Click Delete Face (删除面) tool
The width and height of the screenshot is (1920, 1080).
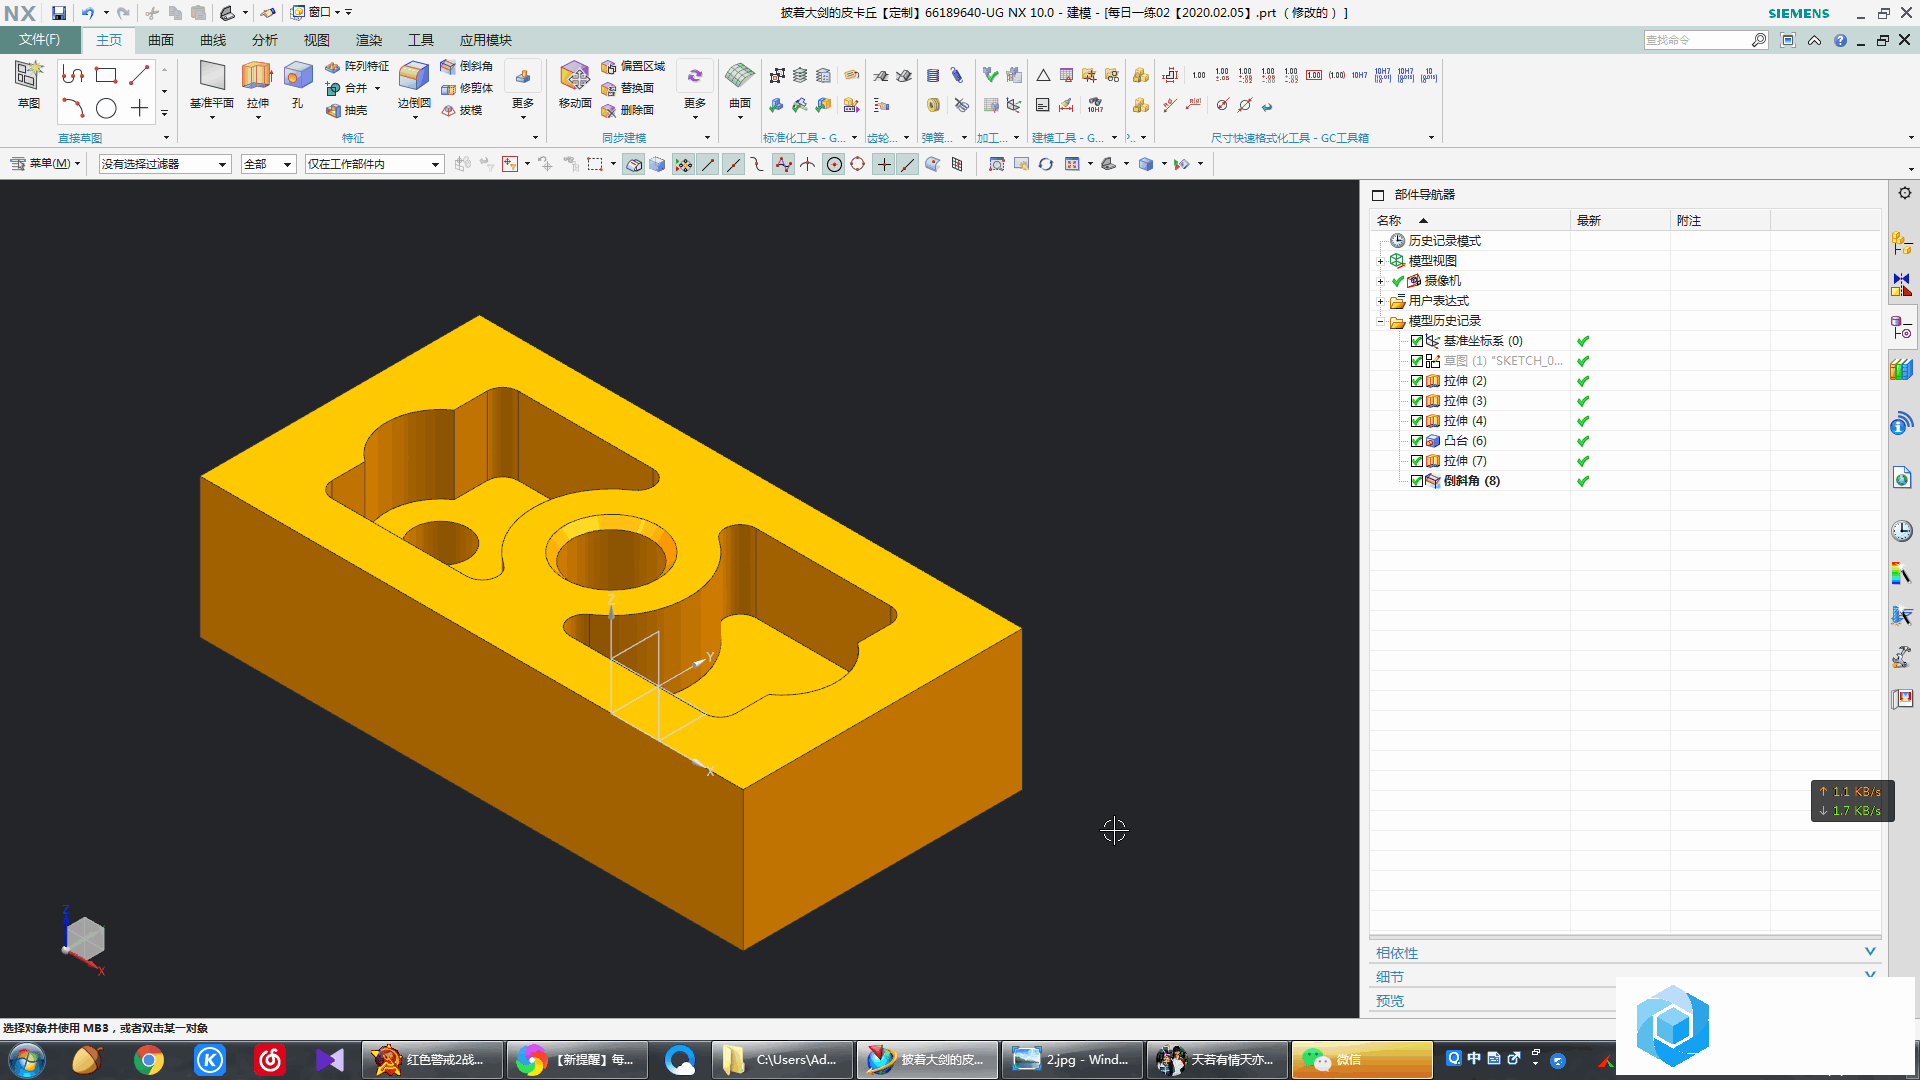[x=628, y=110]
